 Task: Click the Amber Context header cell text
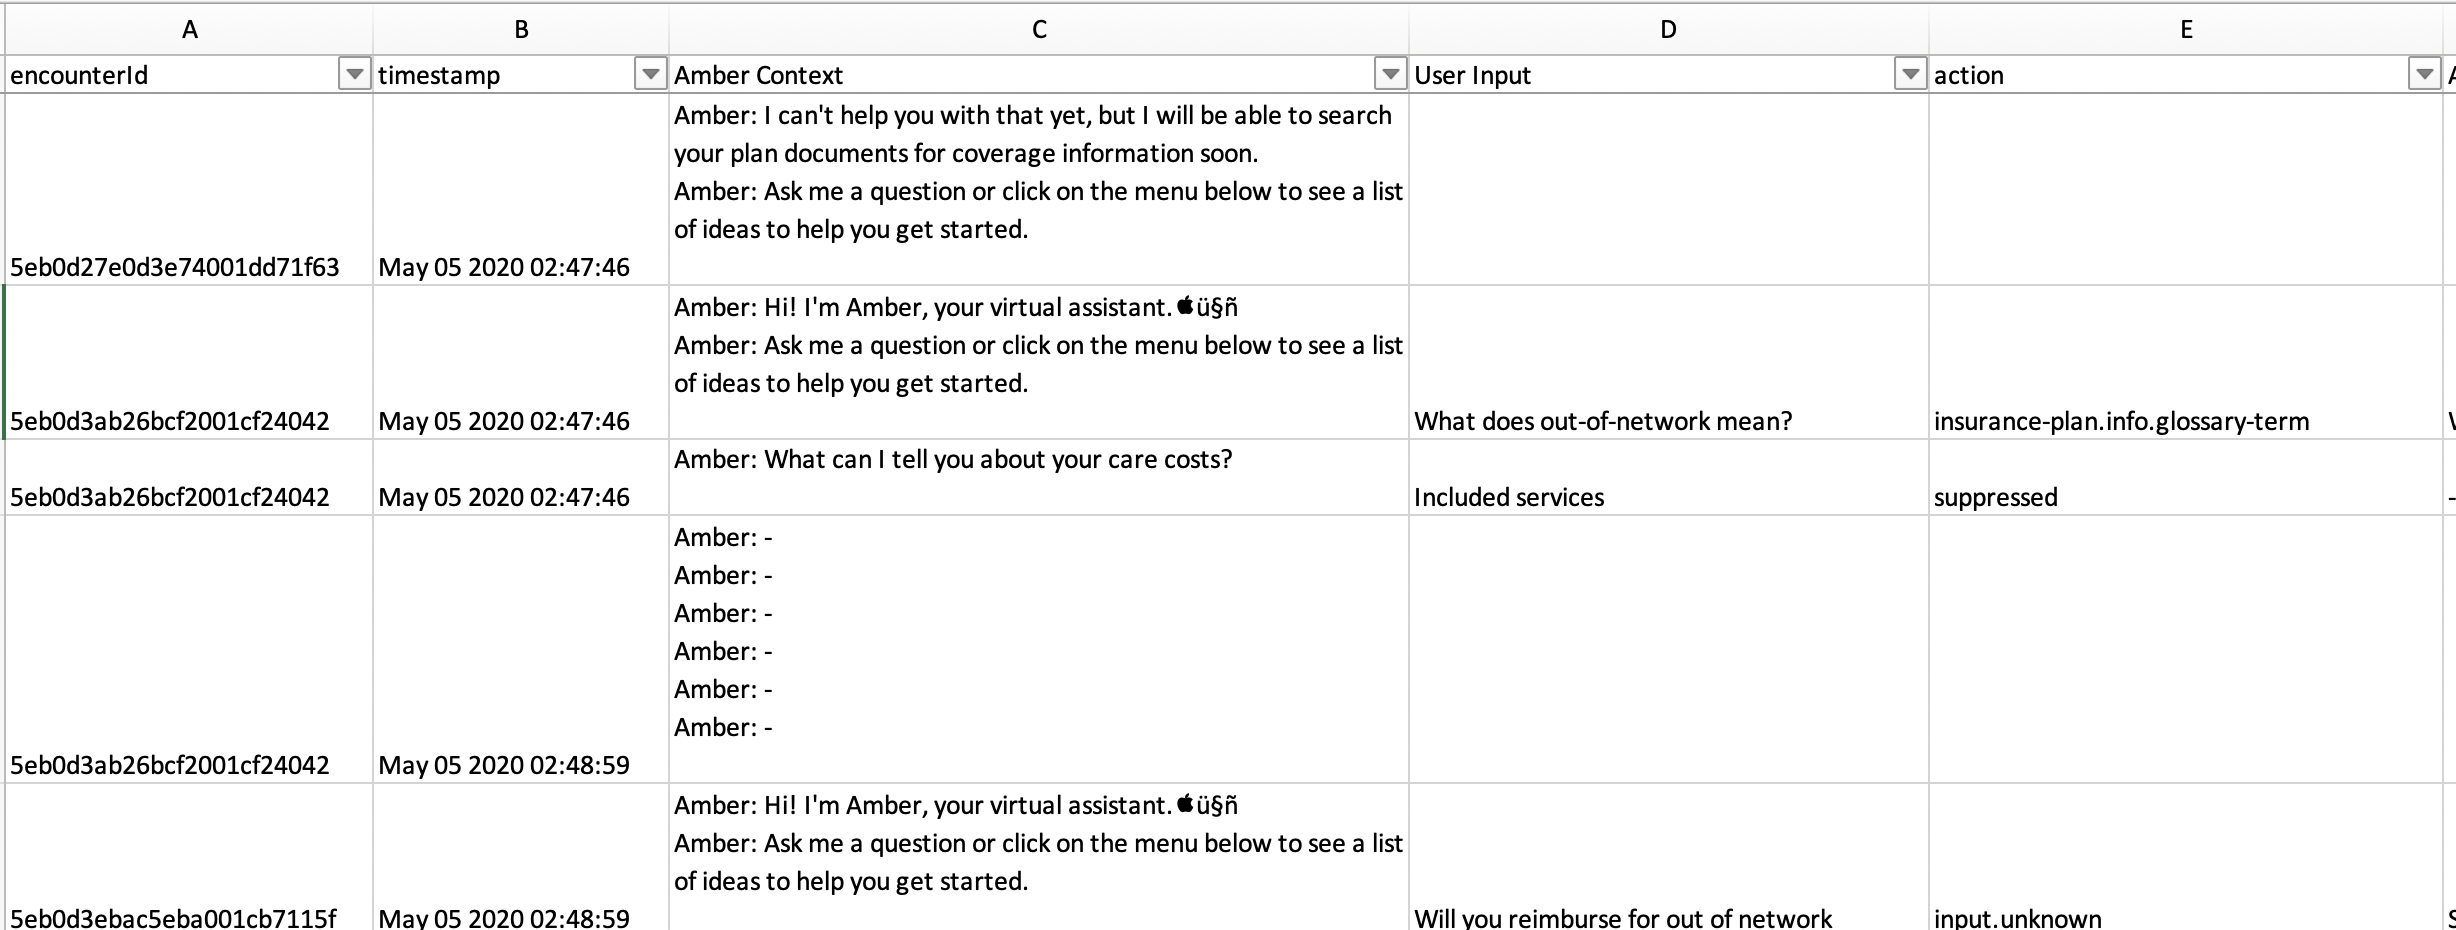(x=758, y=75)
